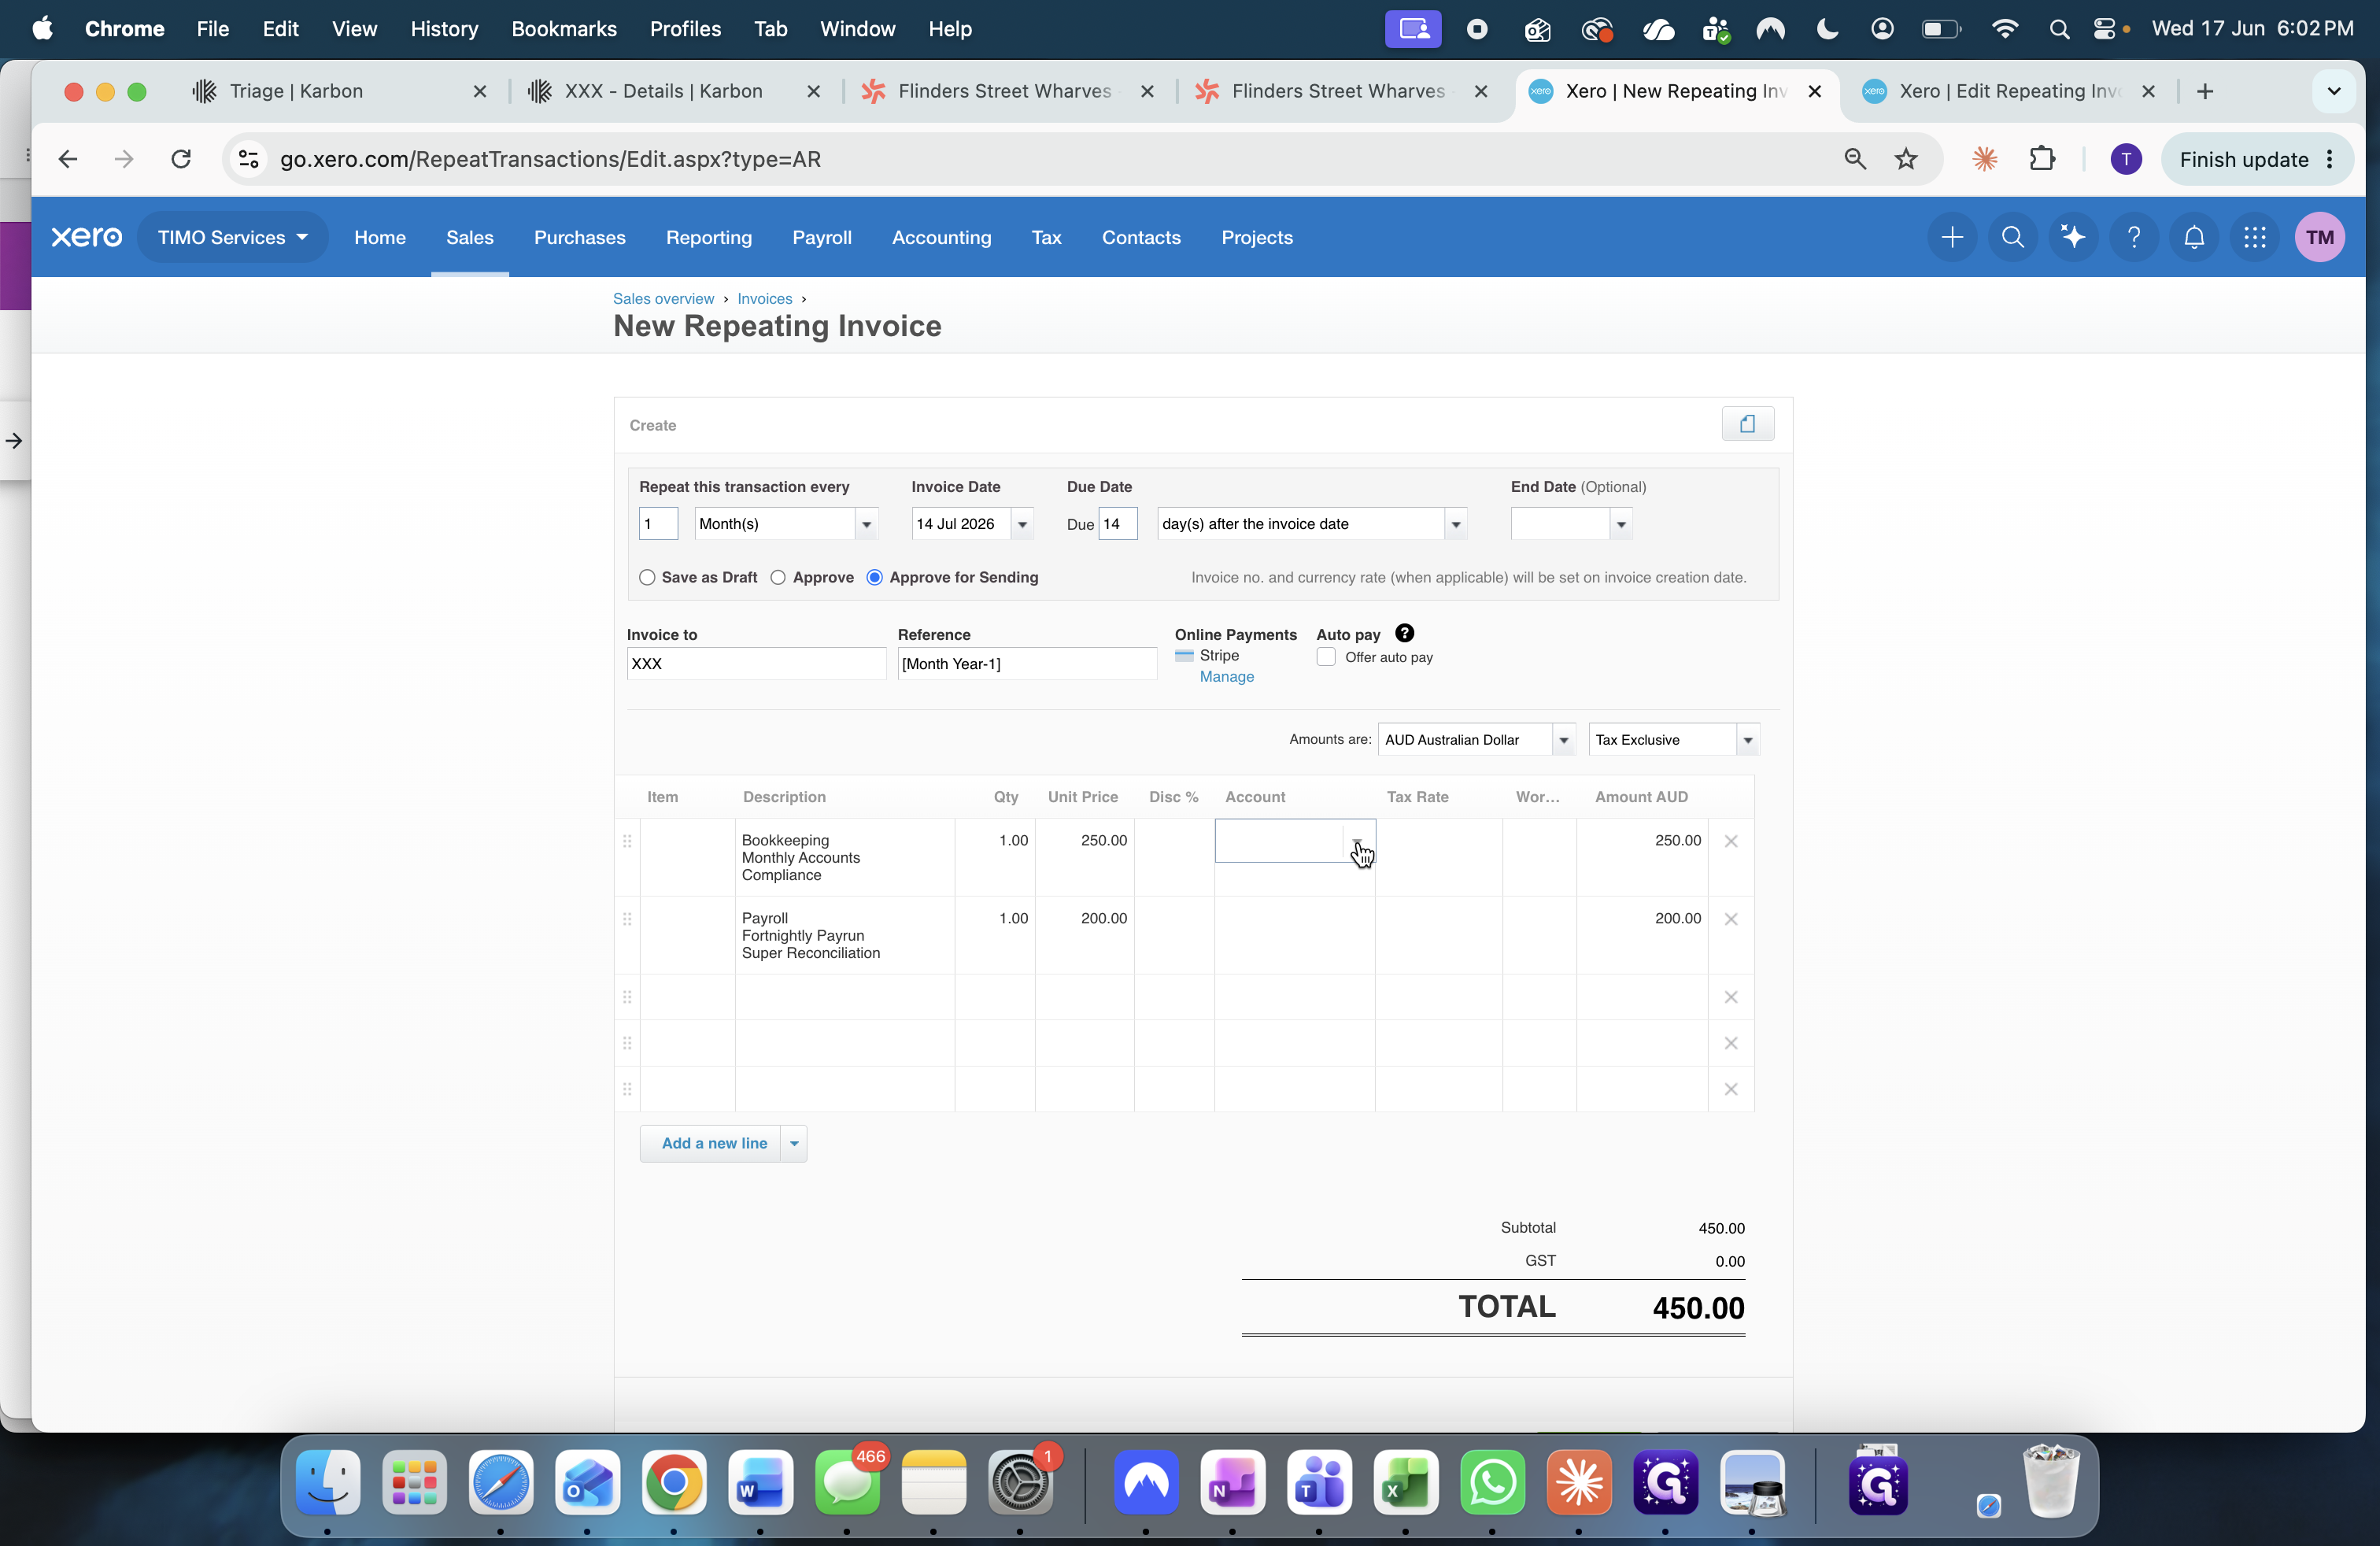Open Chrome zoom magnifier in address bar

tap(1854, 159)
